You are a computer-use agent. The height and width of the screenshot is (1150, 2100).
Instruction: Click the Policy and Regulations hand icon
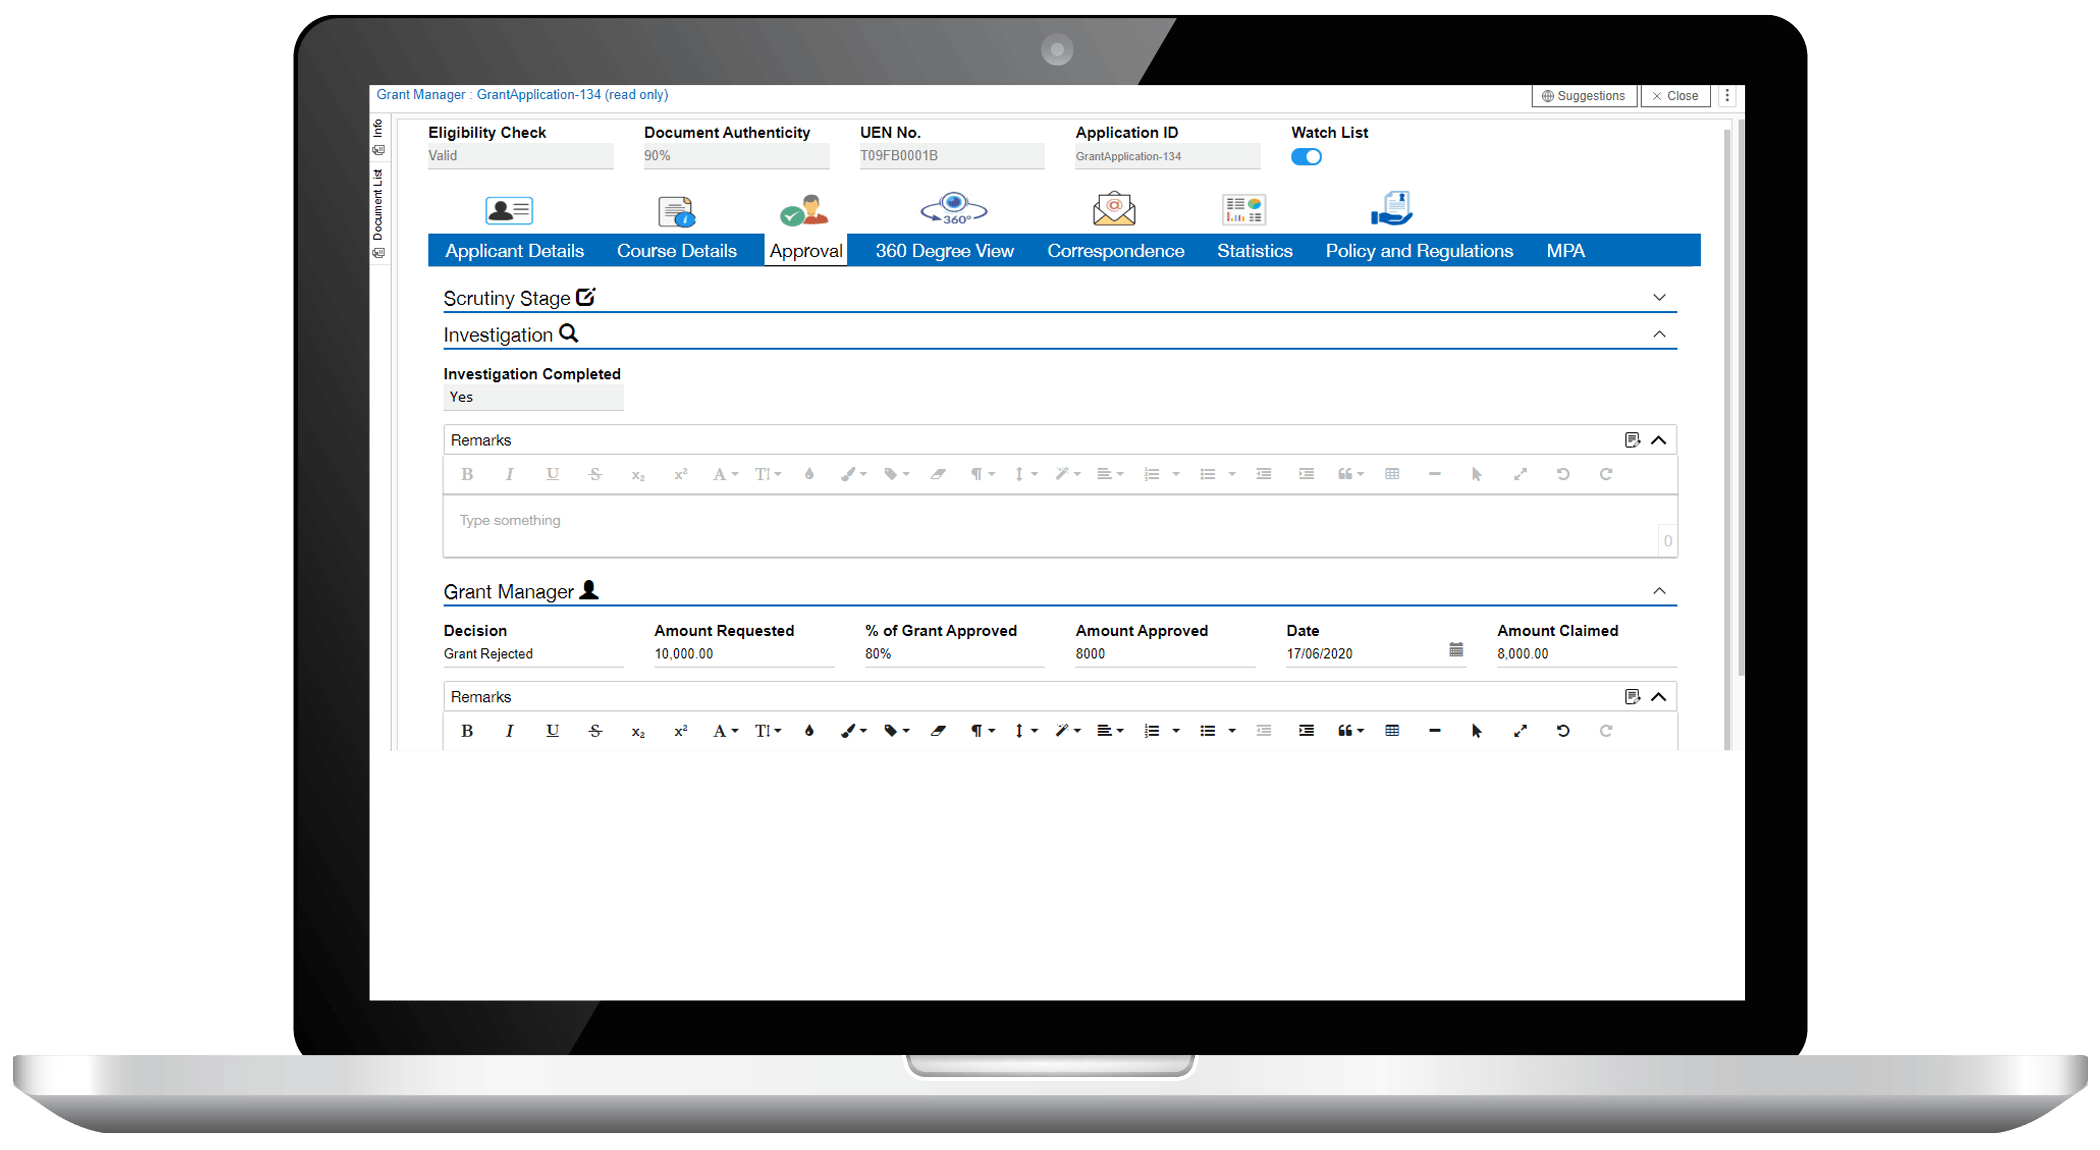coord(1391,208)
